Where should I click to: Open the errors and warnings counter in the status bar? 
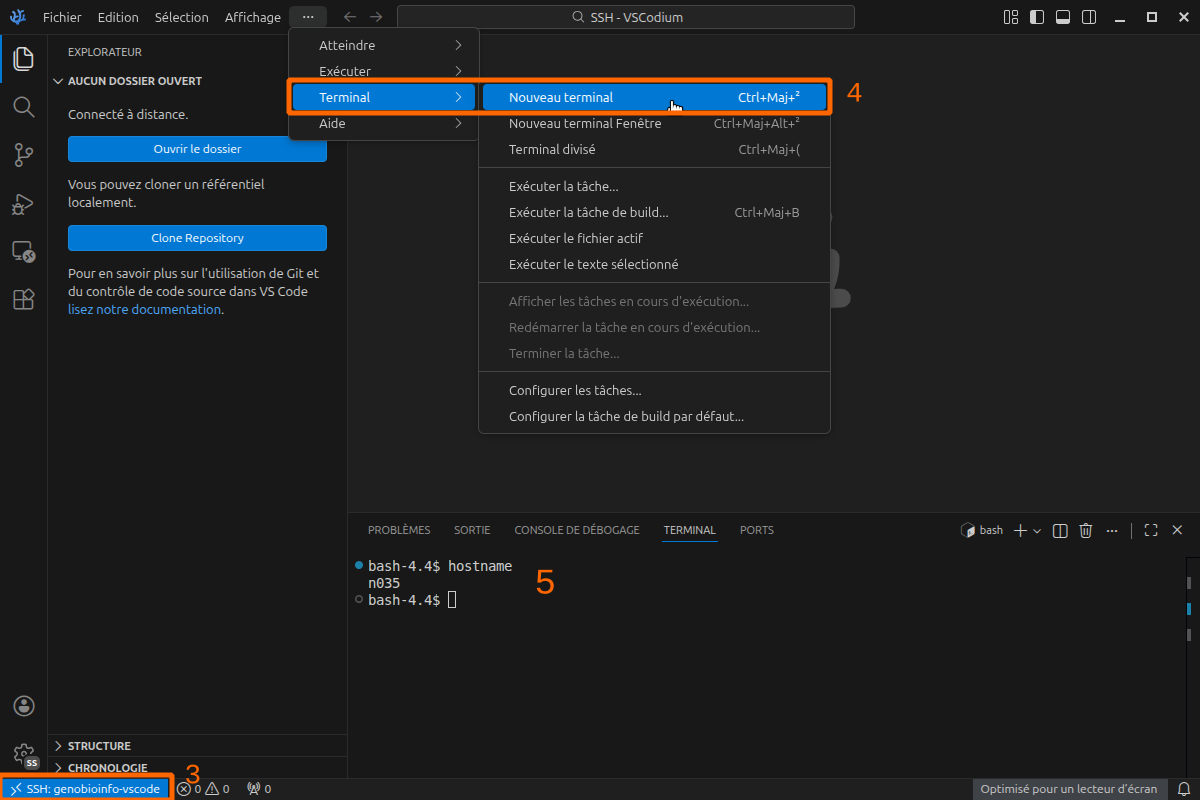tap(203, 789)
